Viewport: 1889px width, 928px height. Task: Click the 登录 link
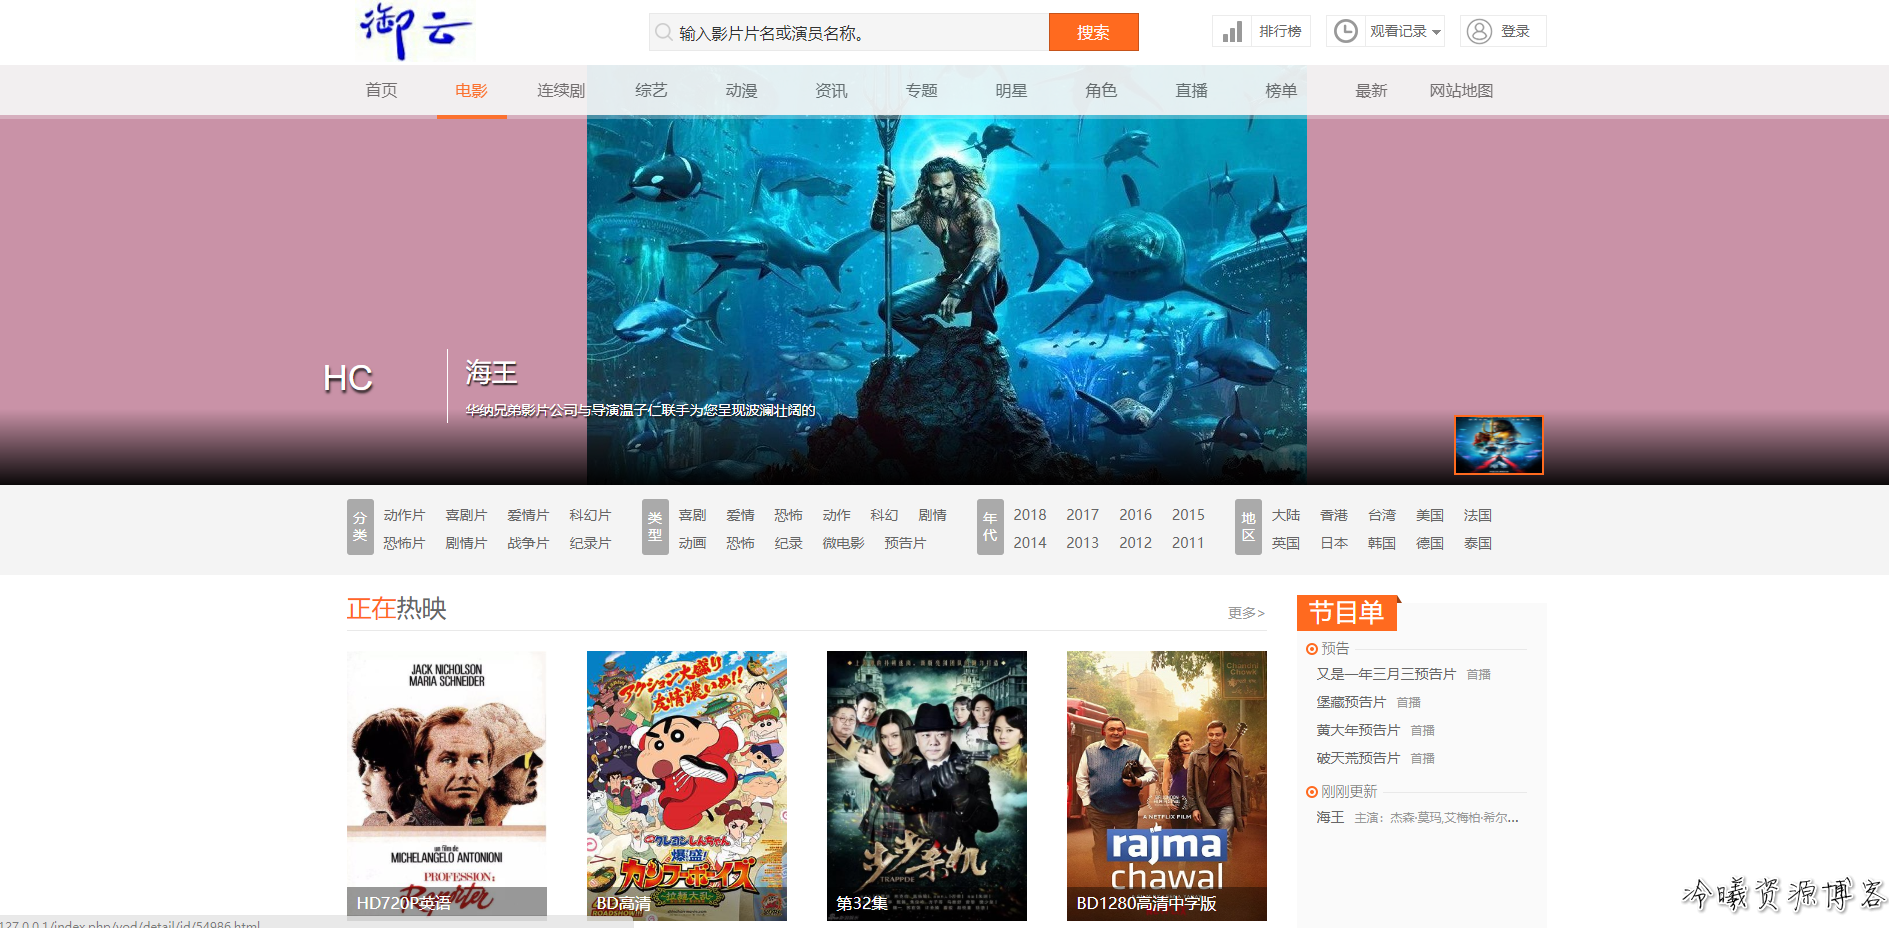[x=1515, y=31]
